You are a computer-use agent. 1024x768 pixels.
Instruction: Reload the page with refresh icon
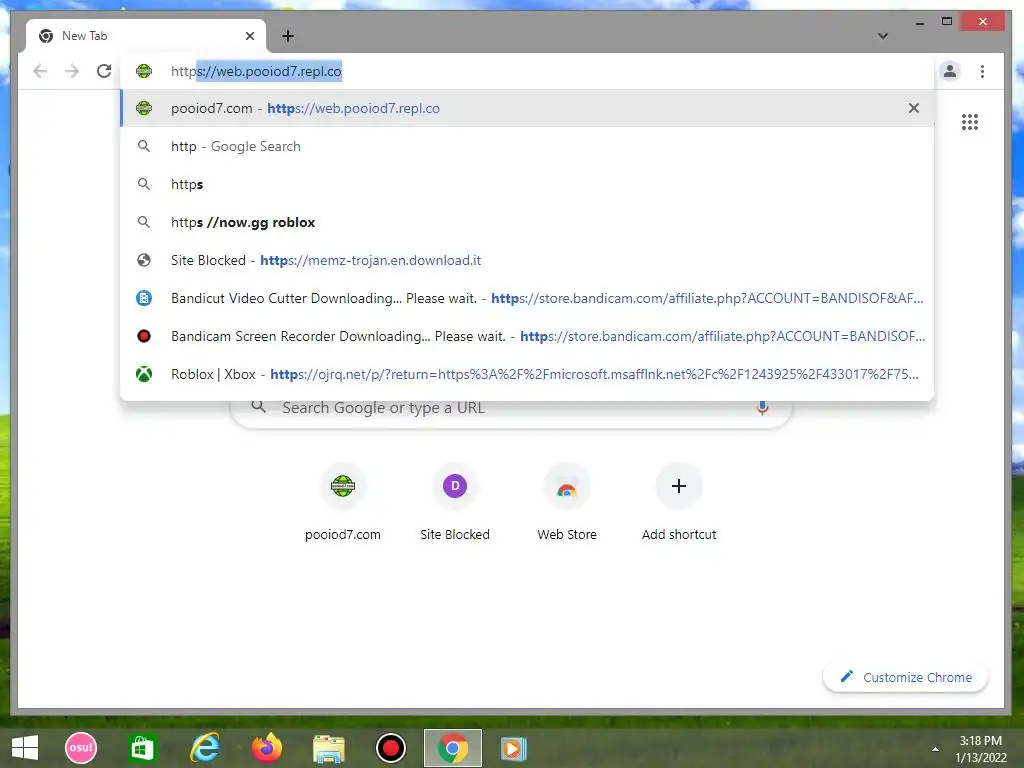pos(104,71)
